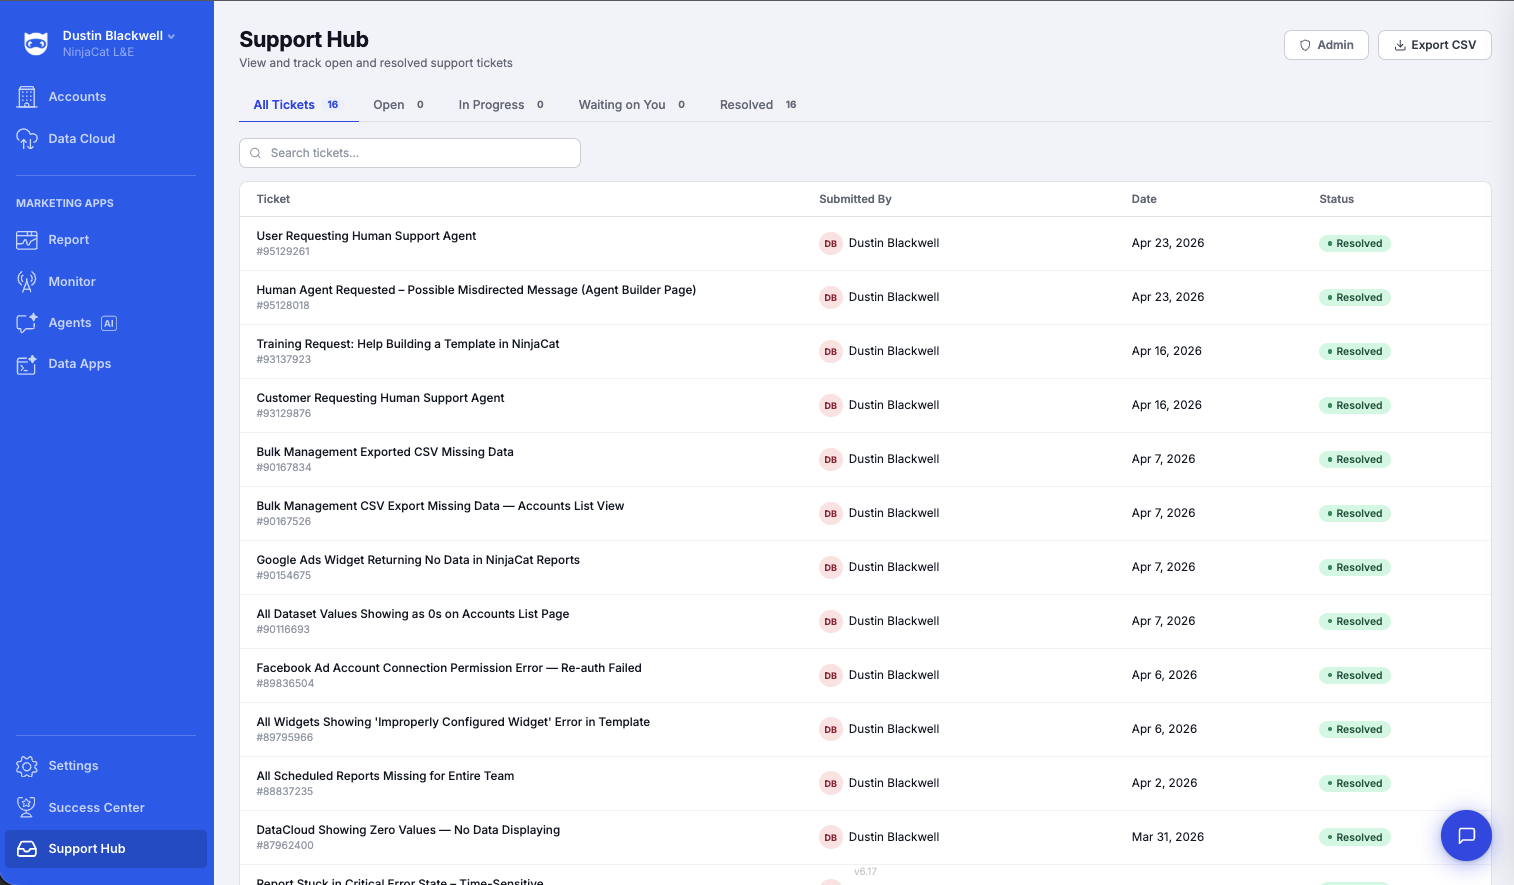Switch to the Waiting on You tab
This screenshot has height=885, width=1514.
[632, 105]
